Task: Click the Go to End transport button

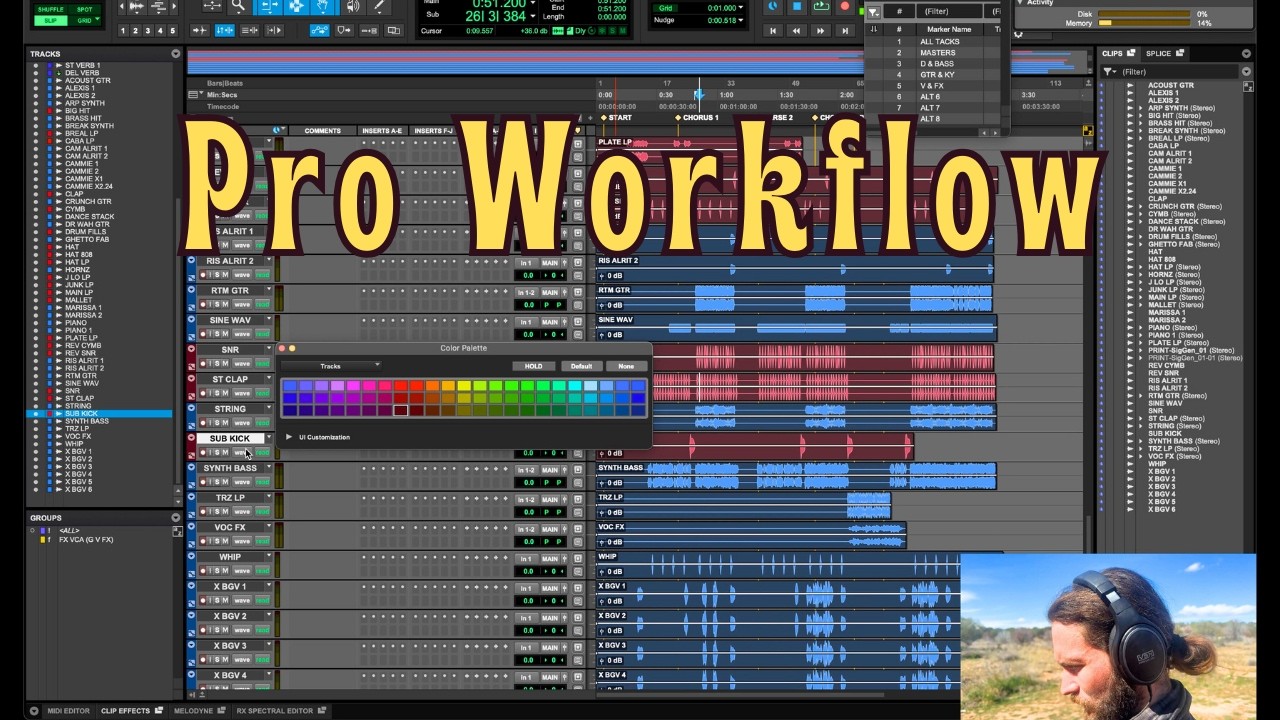Action: pyautogui.click(x=845, y=31)
